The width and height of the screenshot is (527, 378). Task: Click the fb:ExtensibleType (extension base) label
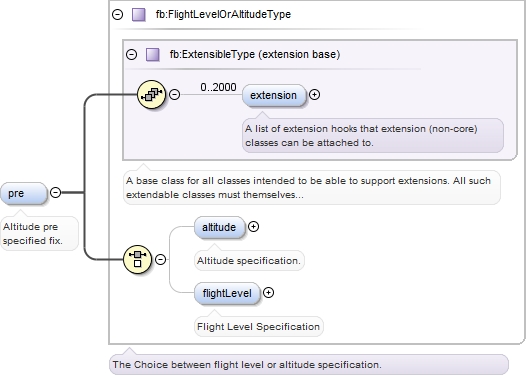coord(255,54)
